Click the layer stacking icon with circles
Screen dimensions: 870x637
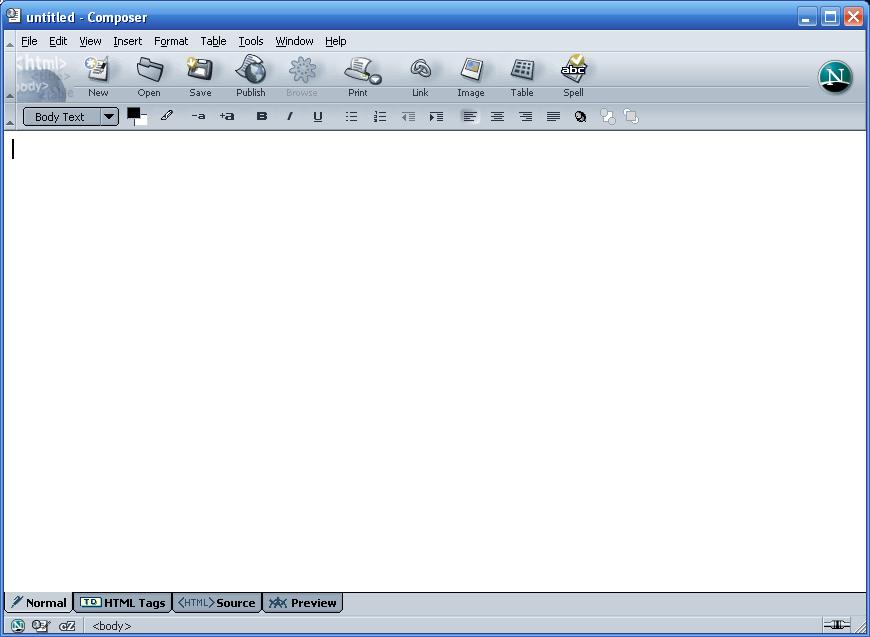(x=608, y=117)
